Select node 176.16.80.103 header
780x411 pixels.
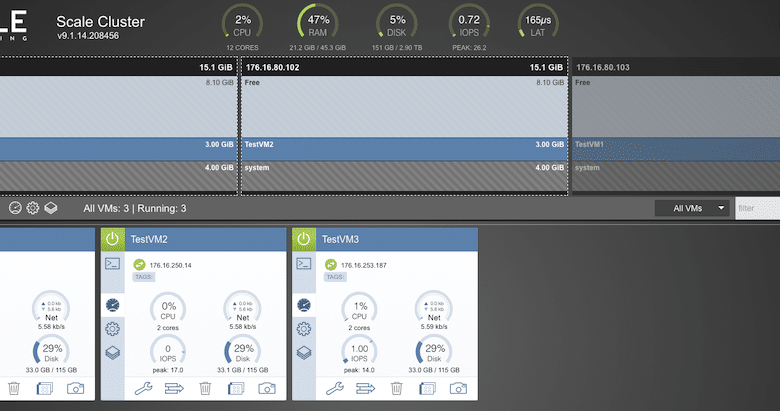click(x=676, y=67)
